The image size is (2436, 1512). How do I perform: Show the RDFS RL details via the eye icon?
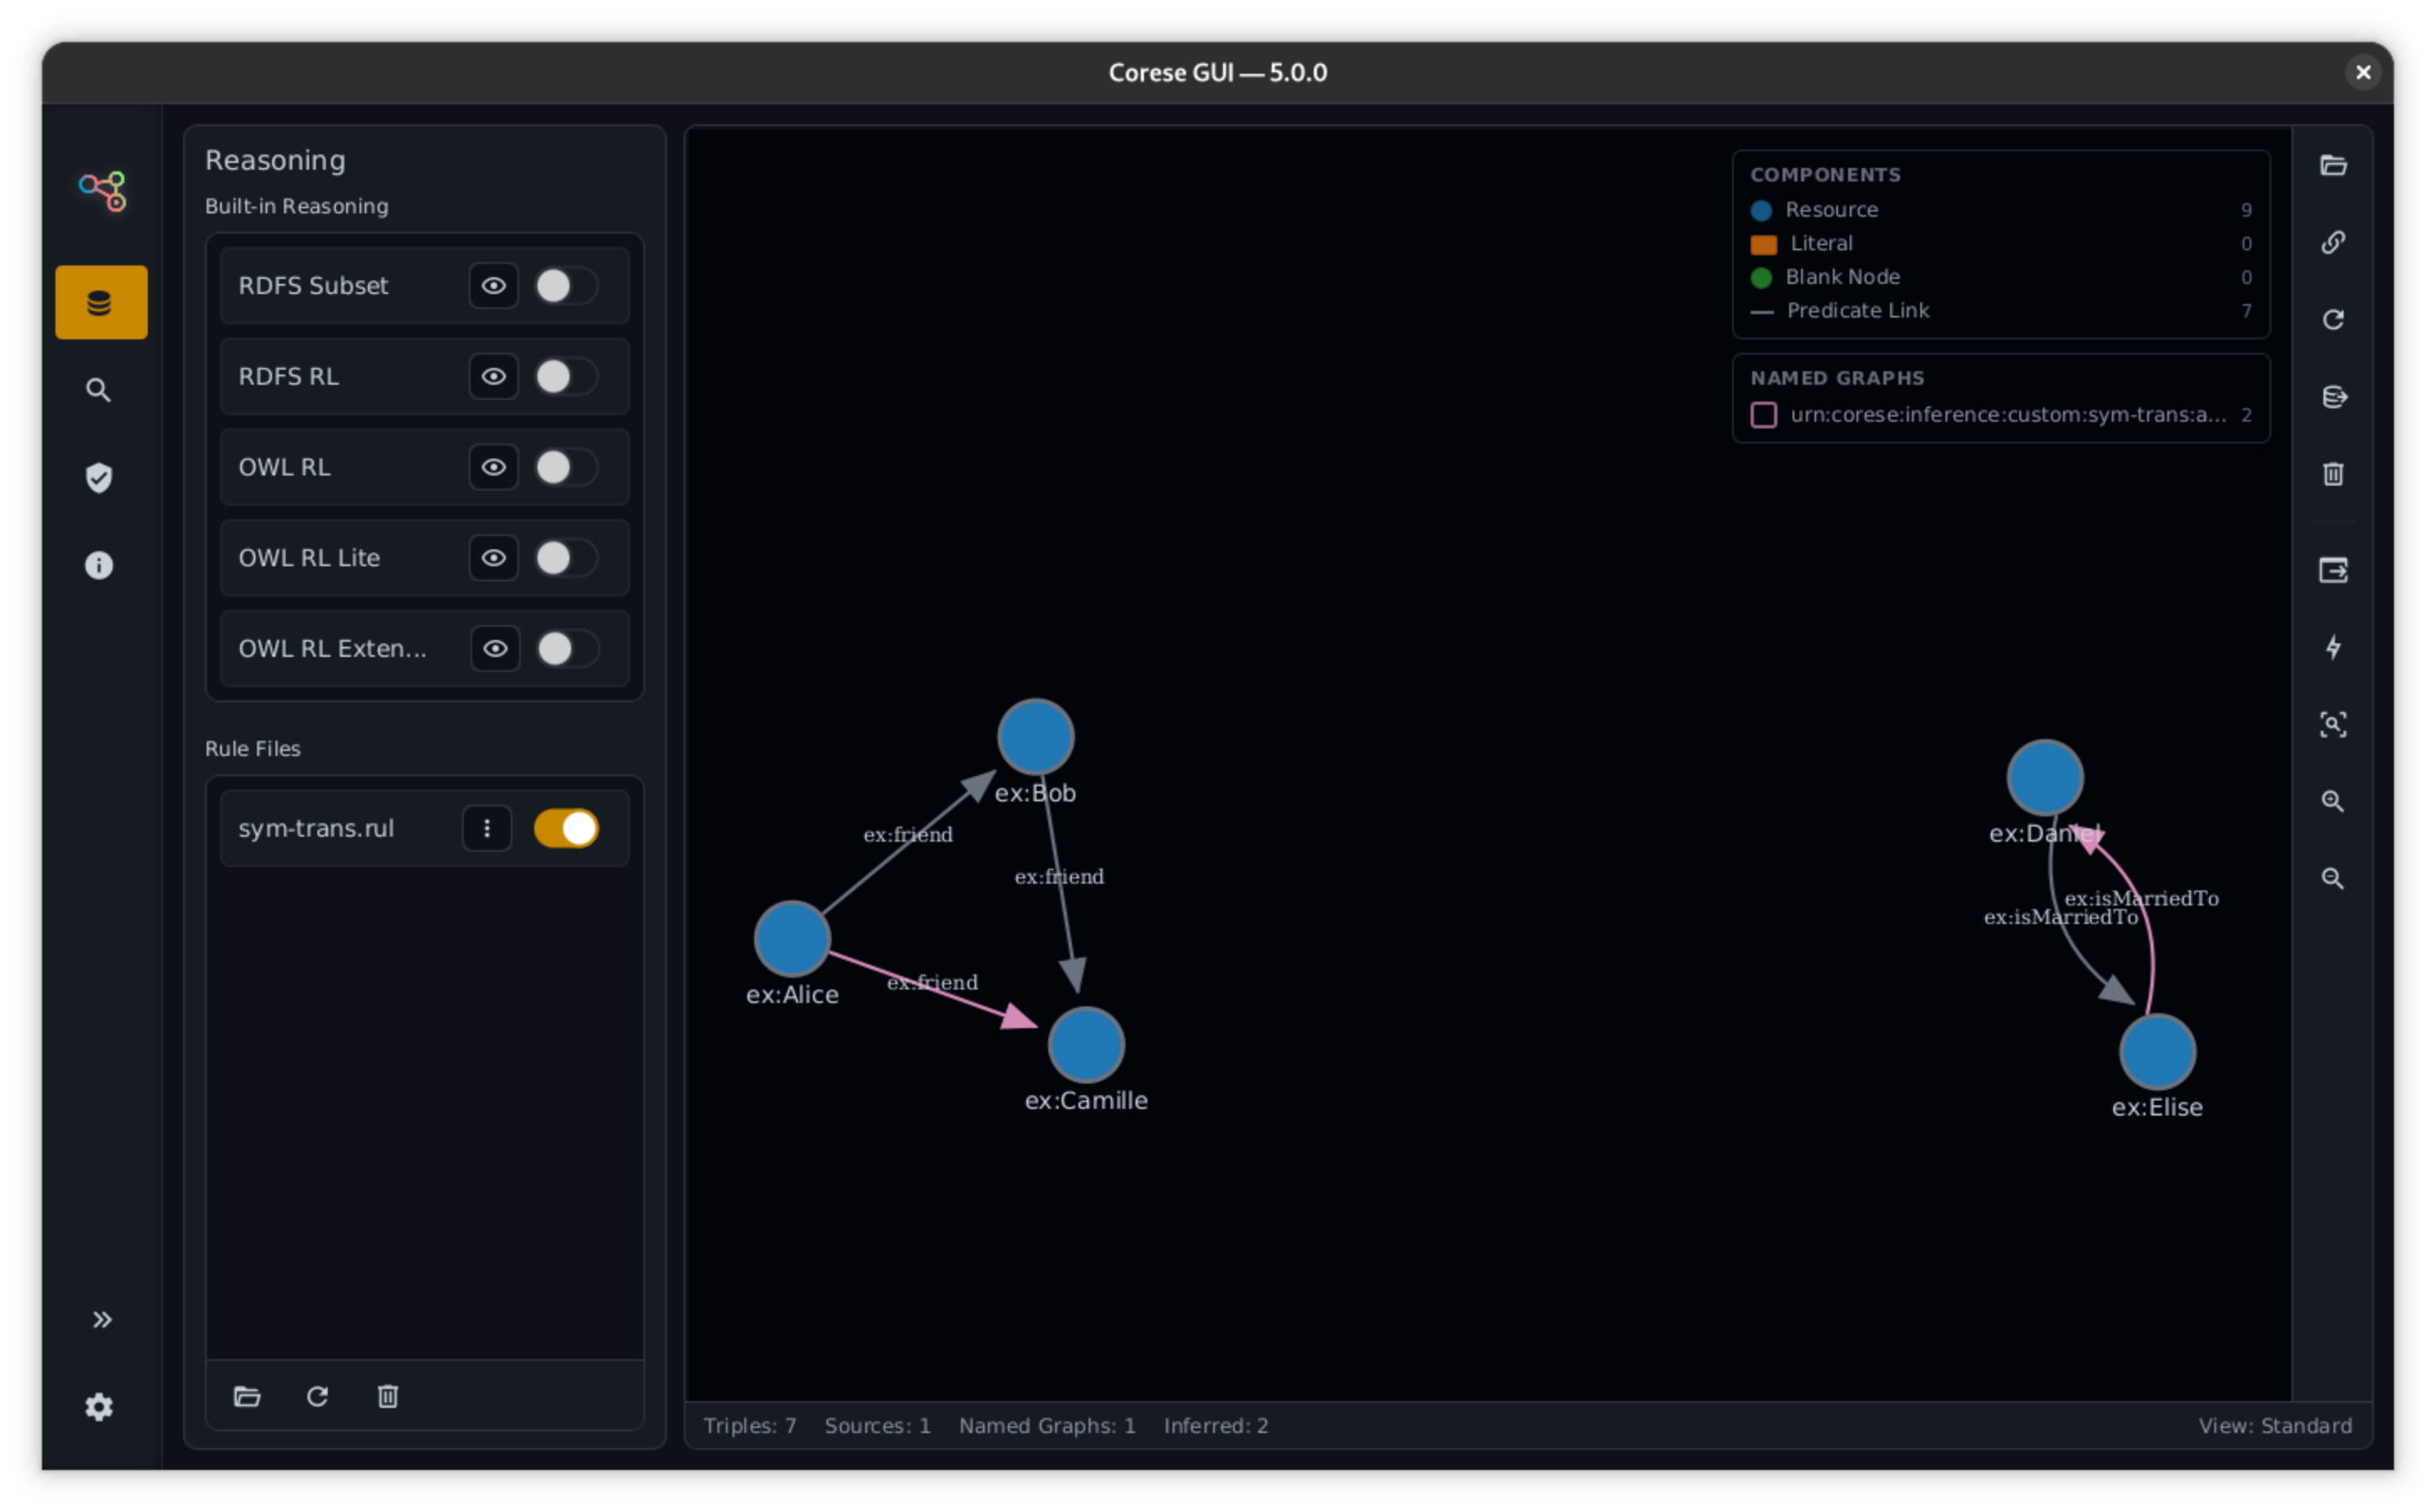[493, 376]
